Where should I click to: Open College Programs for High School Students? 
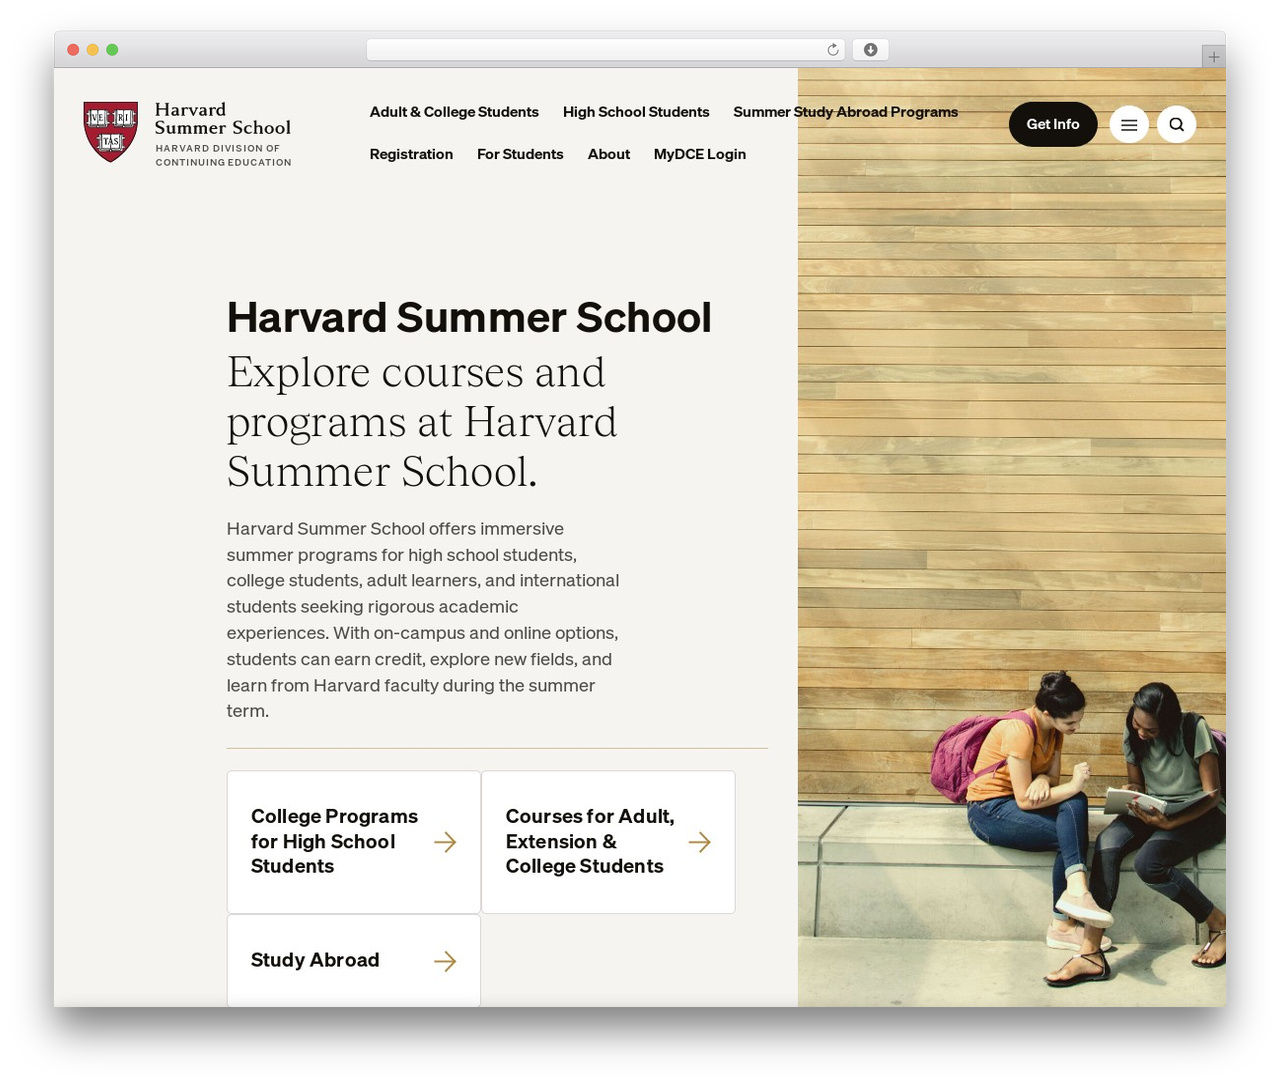pyautogui.click(x=354, y=842)
